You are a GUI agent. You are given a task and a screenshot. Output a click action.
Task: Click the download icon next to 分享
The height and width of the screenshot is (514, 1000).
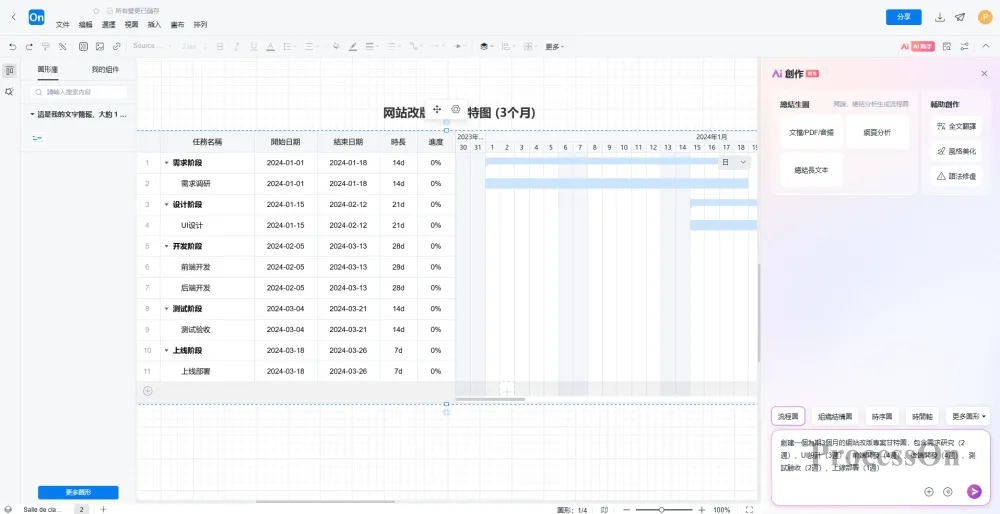[939, 17]
